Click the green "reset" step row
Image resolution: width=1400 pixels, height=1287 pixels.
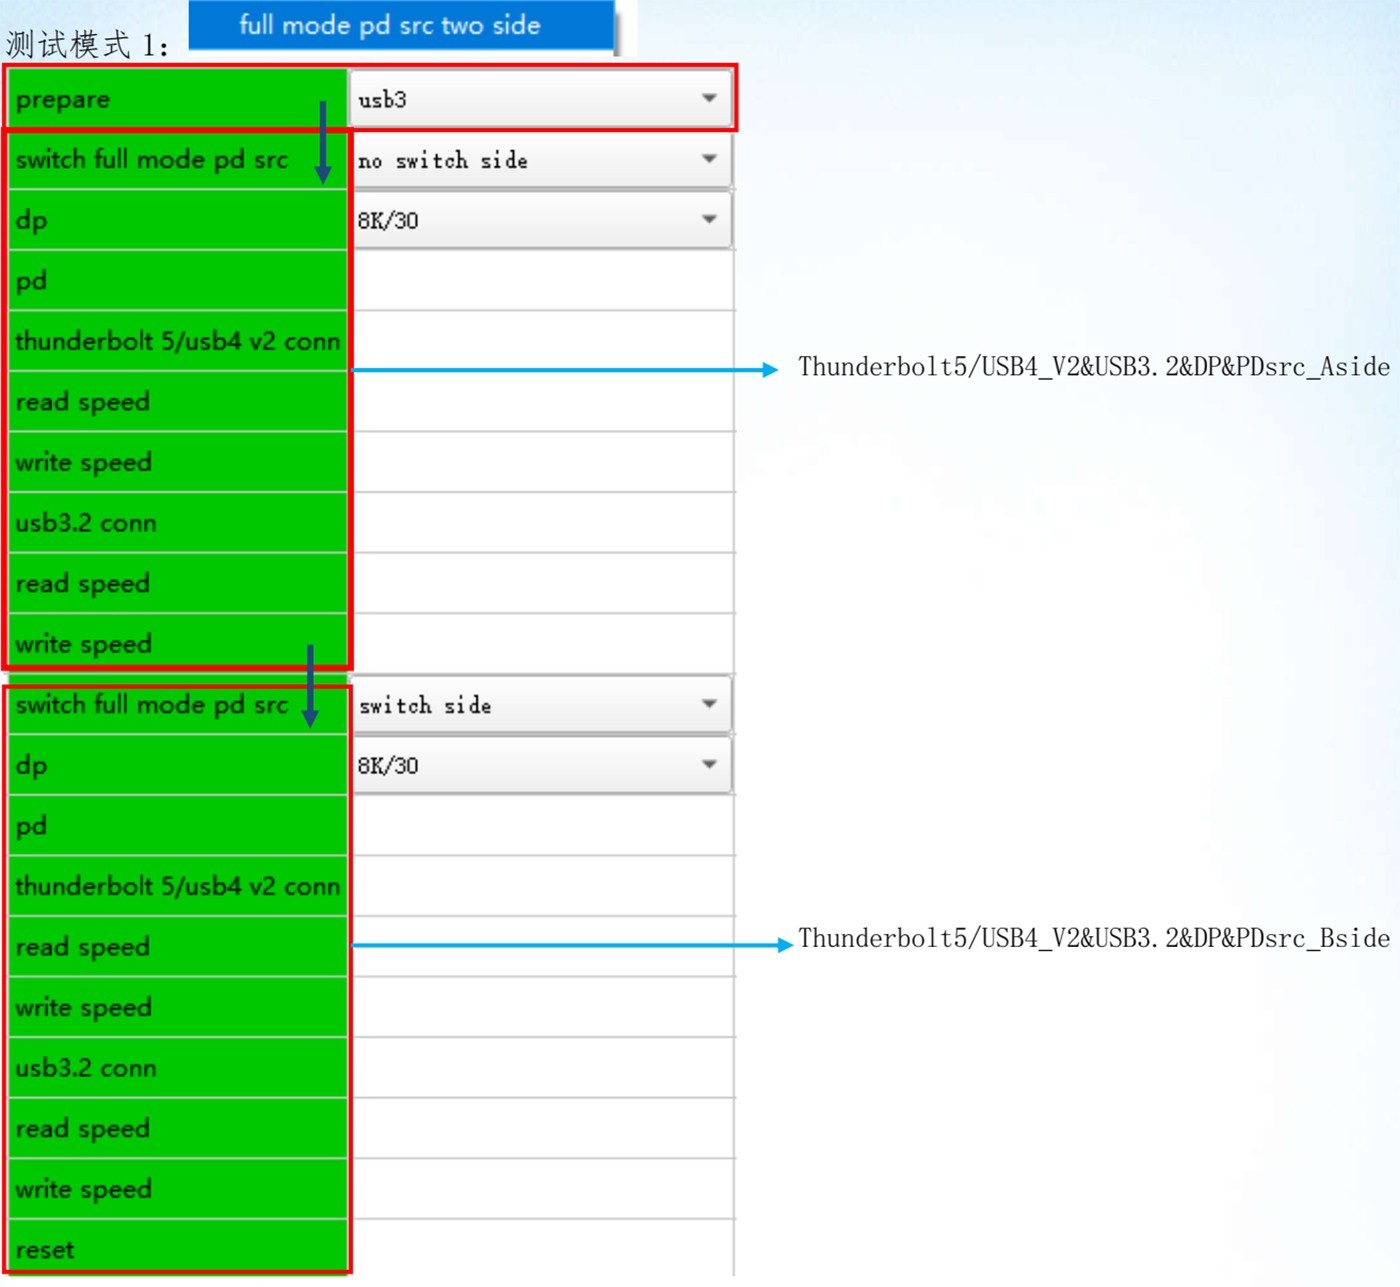(177, 1249)
